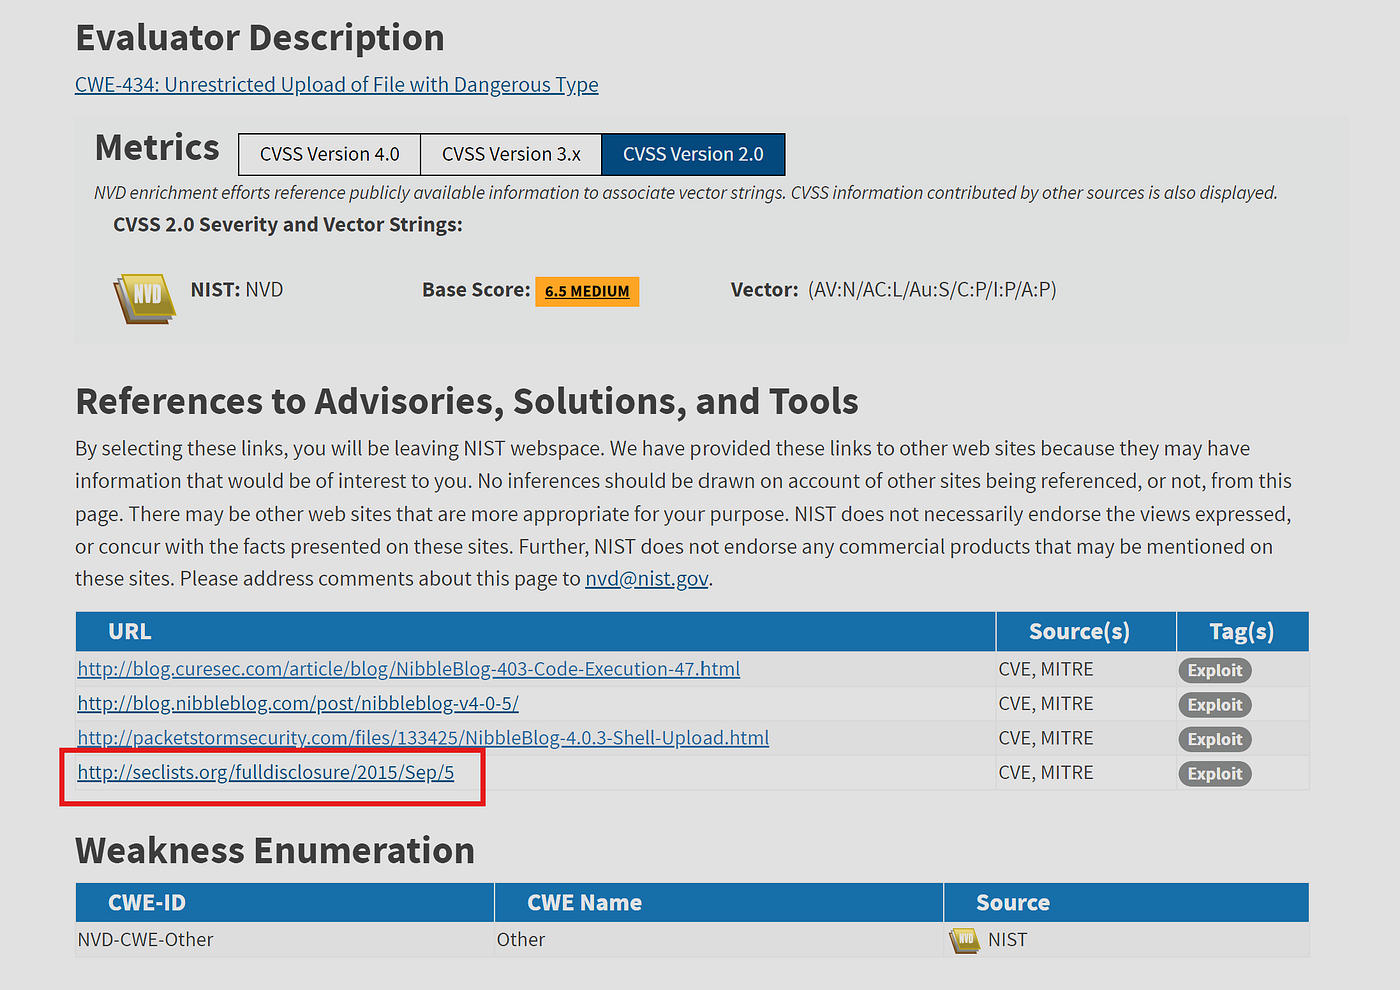This screenshot has width=1400, height=990.
Task: Select the CVSS Version 2.0 tab
Action: (x=693, y=154)
